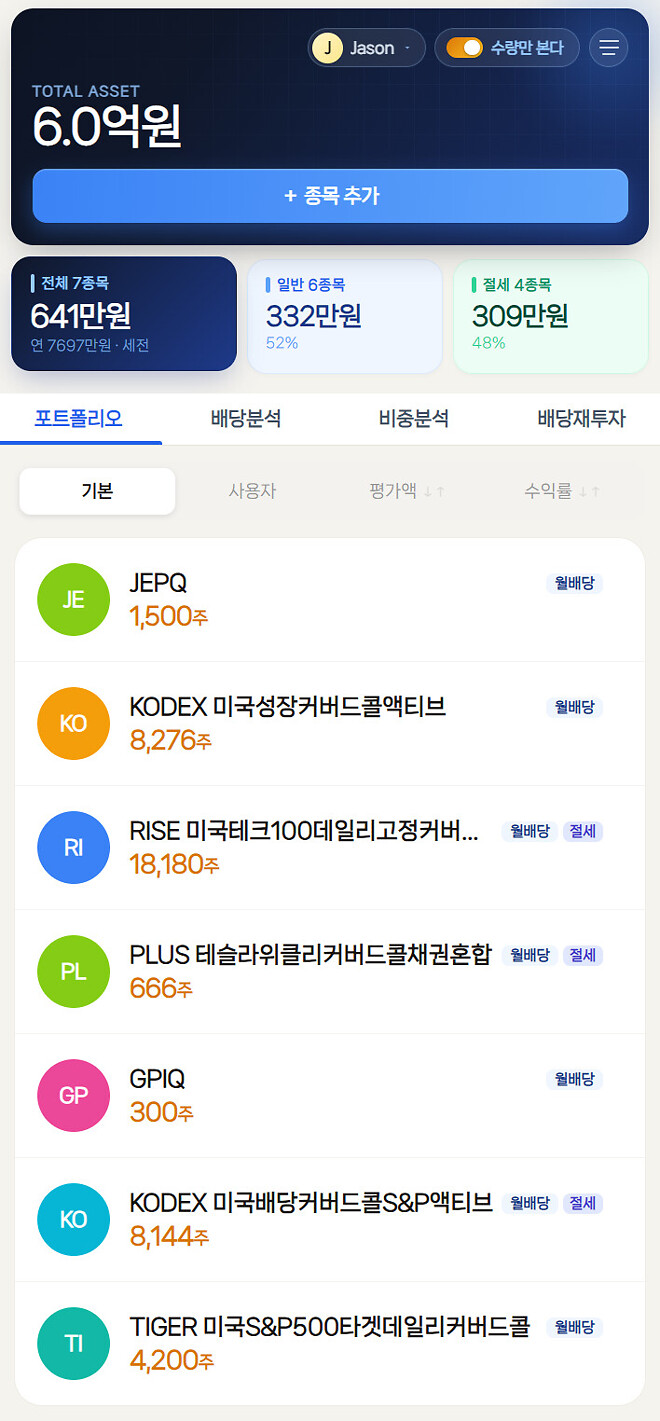Open the hamburger menu at top right

point(609,47)
